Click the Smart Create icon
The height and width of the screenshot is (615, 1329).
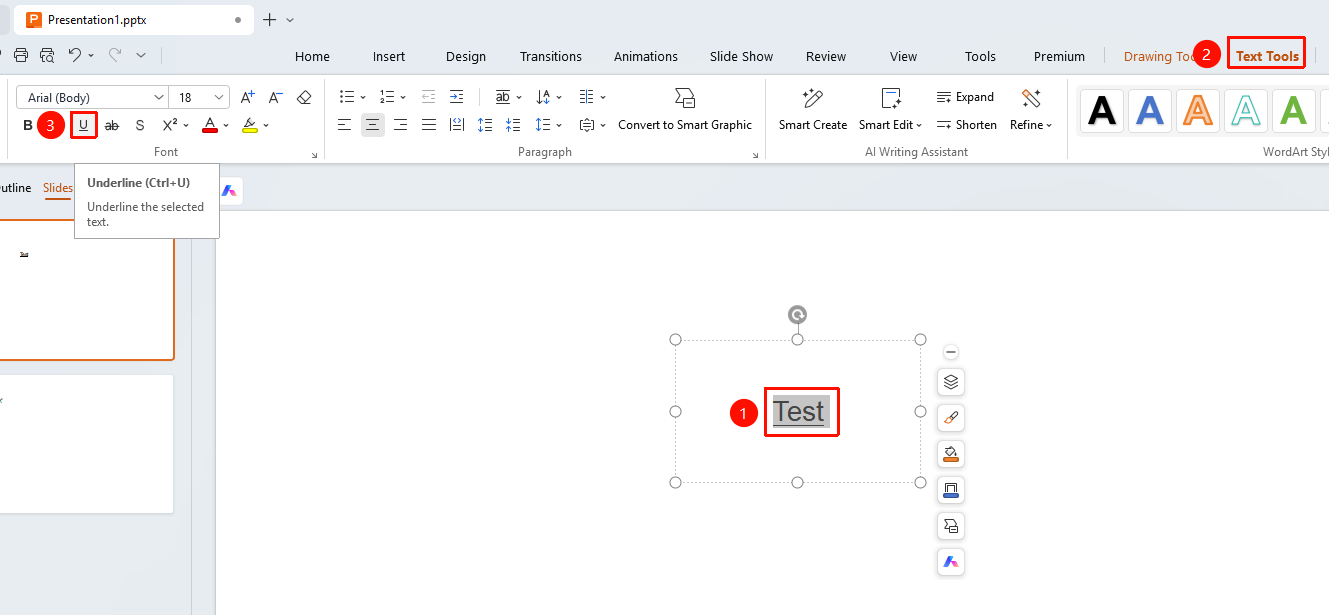pos(813,98)
